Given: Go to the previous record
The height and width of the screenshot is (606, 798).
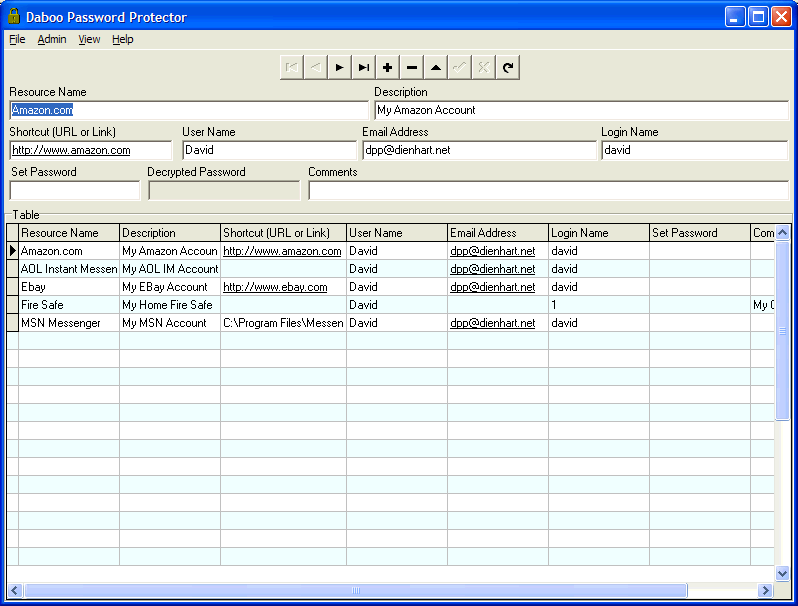Looking at the screenshot, I should tap(316, 67).
